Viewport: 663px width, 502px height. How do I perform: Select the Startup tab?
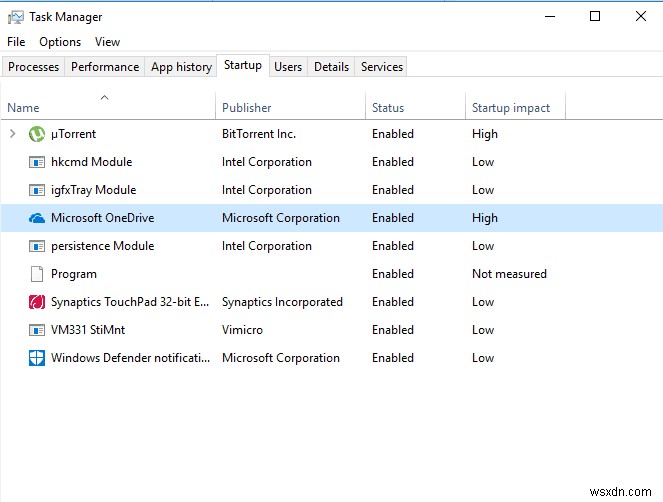(243, 65)
